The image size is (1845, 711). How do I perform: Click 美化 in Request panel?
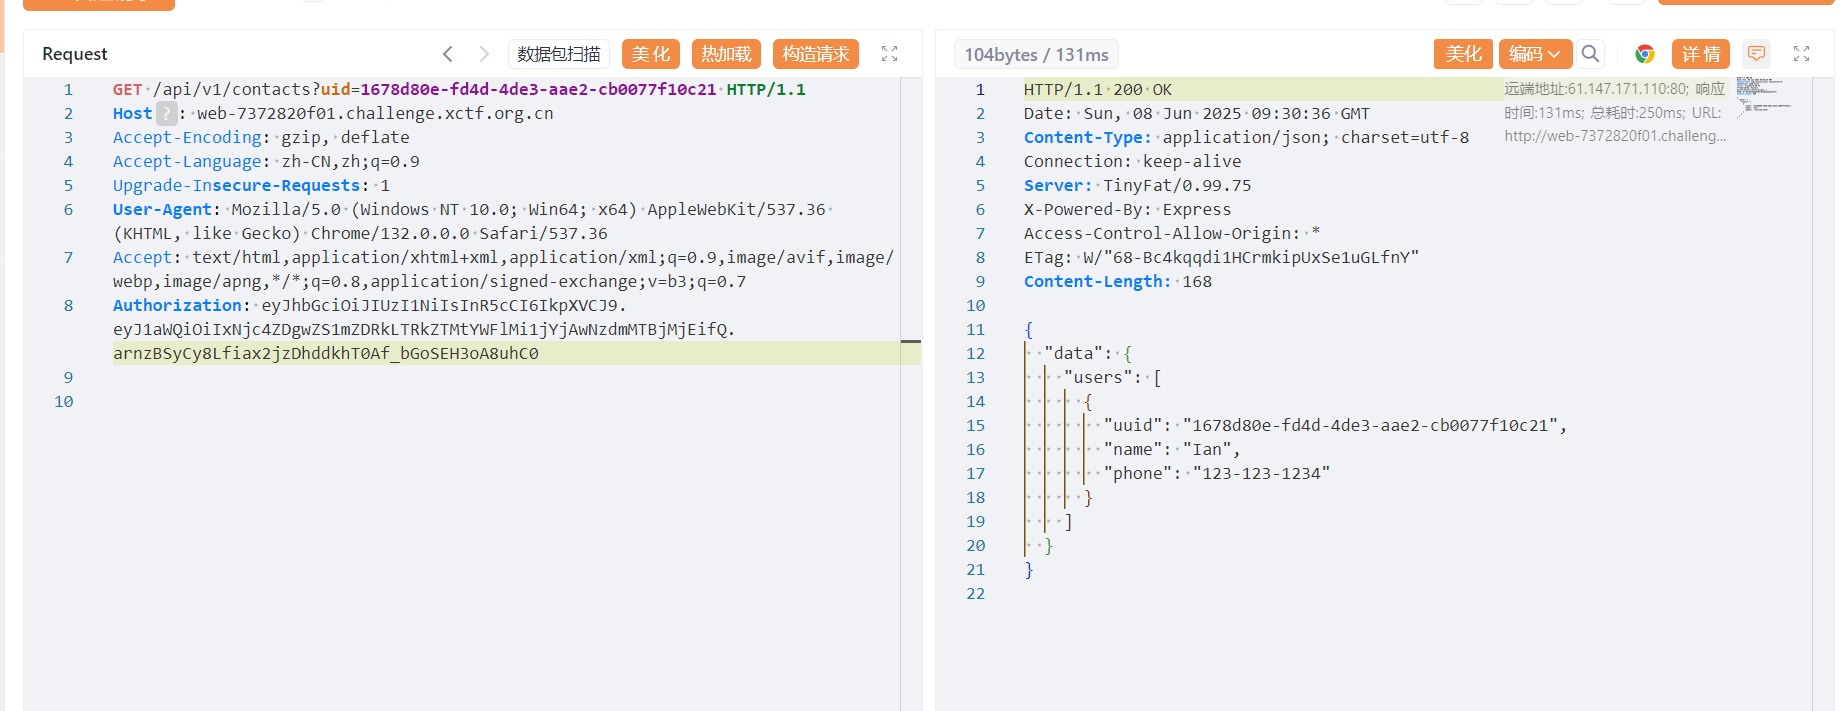[x=651, y=54]
